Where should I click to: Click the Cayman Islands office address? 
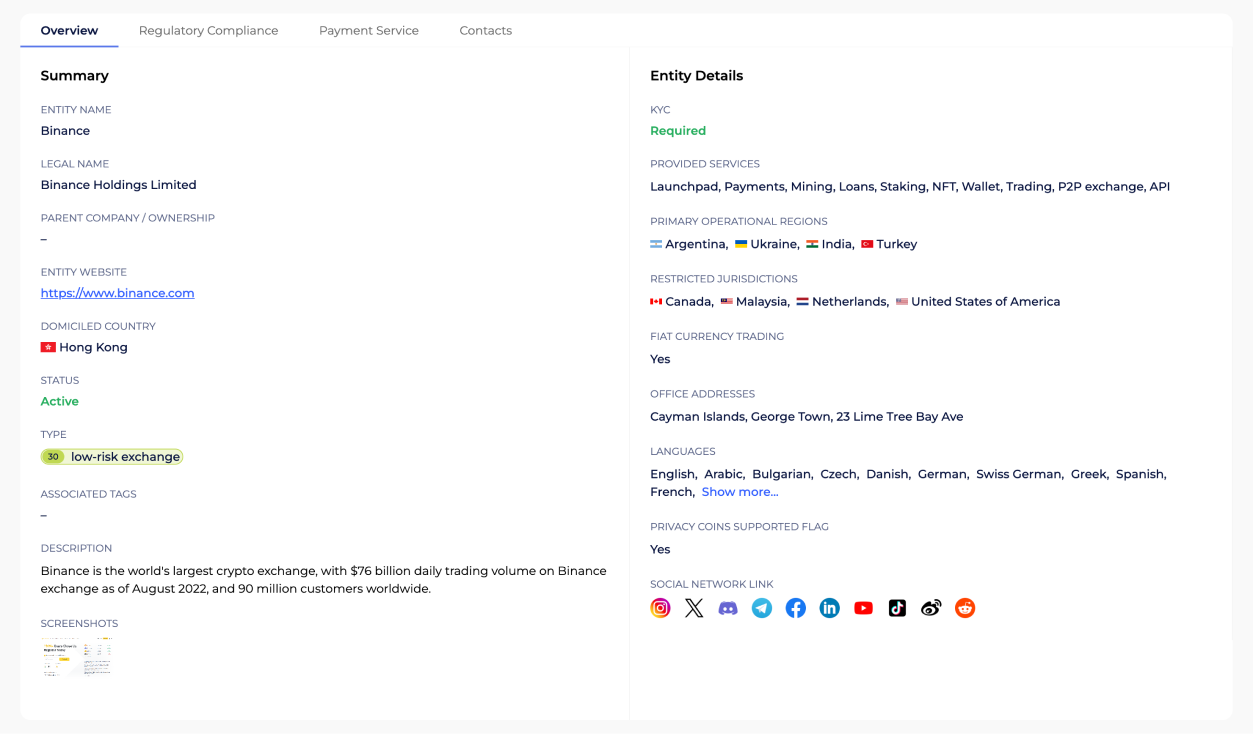click(x=807, y=417)
